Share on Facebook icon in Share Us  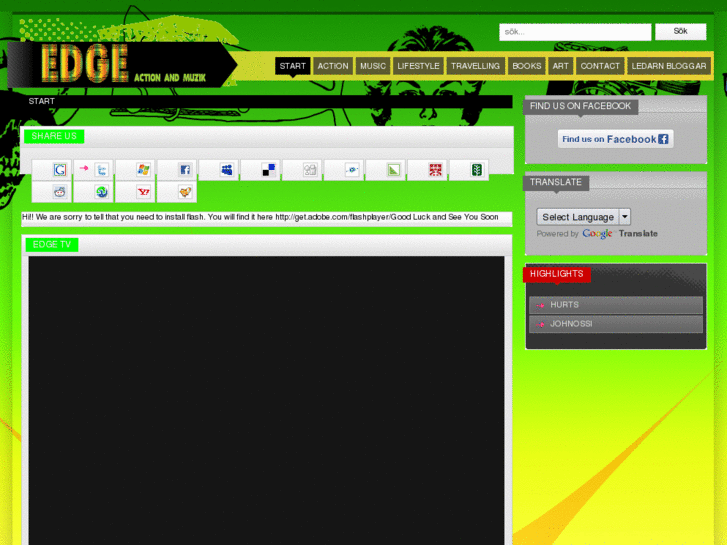tap(185, 170)
